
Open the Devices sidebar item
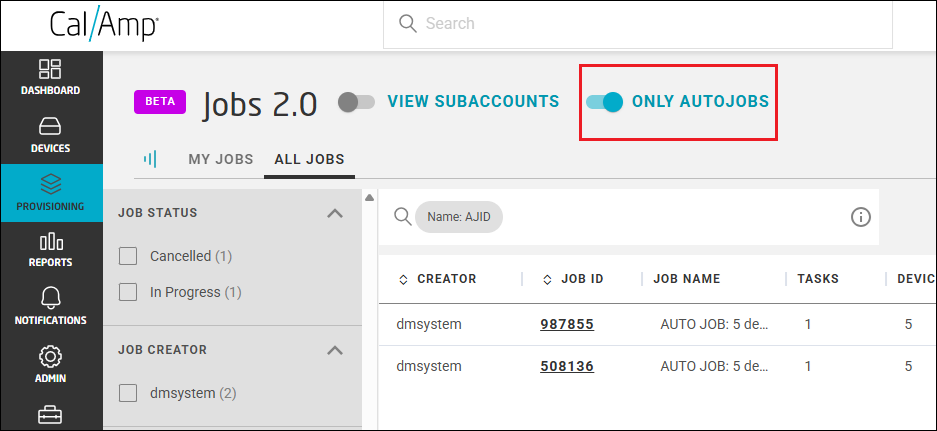pyautogui.click(x=51, y=136)
